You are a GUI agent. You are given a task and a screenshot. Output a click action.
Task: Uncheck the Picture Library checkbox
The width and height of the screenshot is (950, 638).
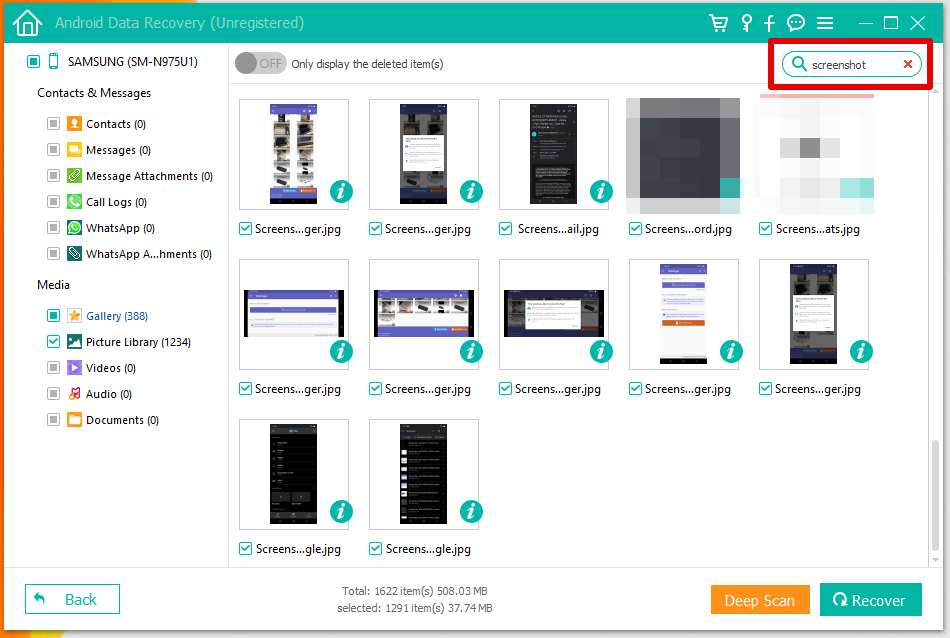[53, 342]
